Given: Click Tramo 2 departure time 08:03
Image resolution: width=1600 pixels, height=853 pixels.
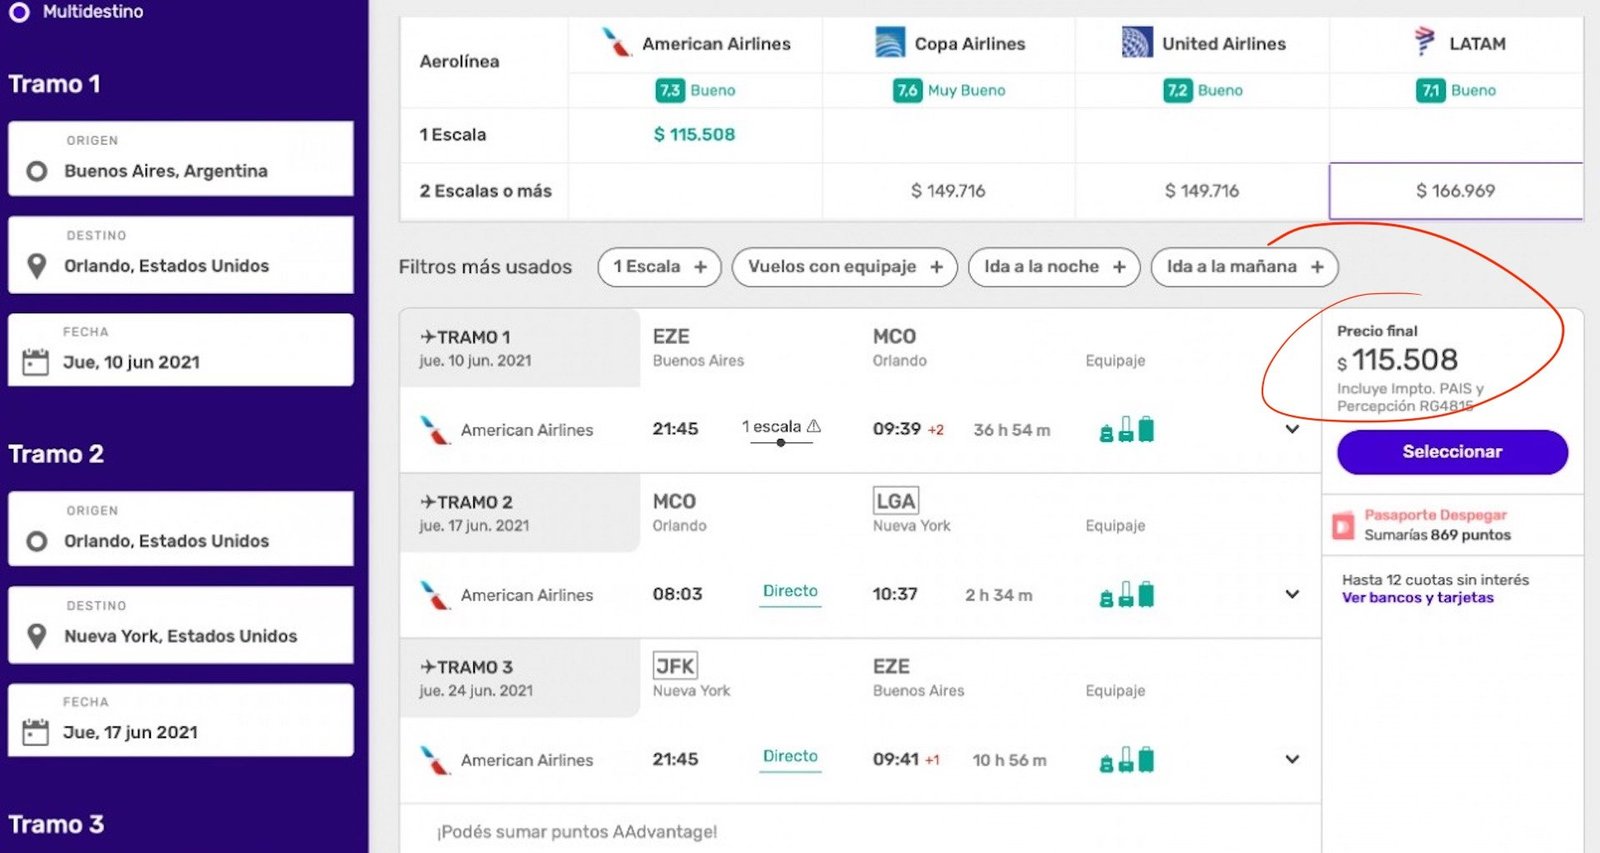Looking at the screenshot, I should pos(677,594).
